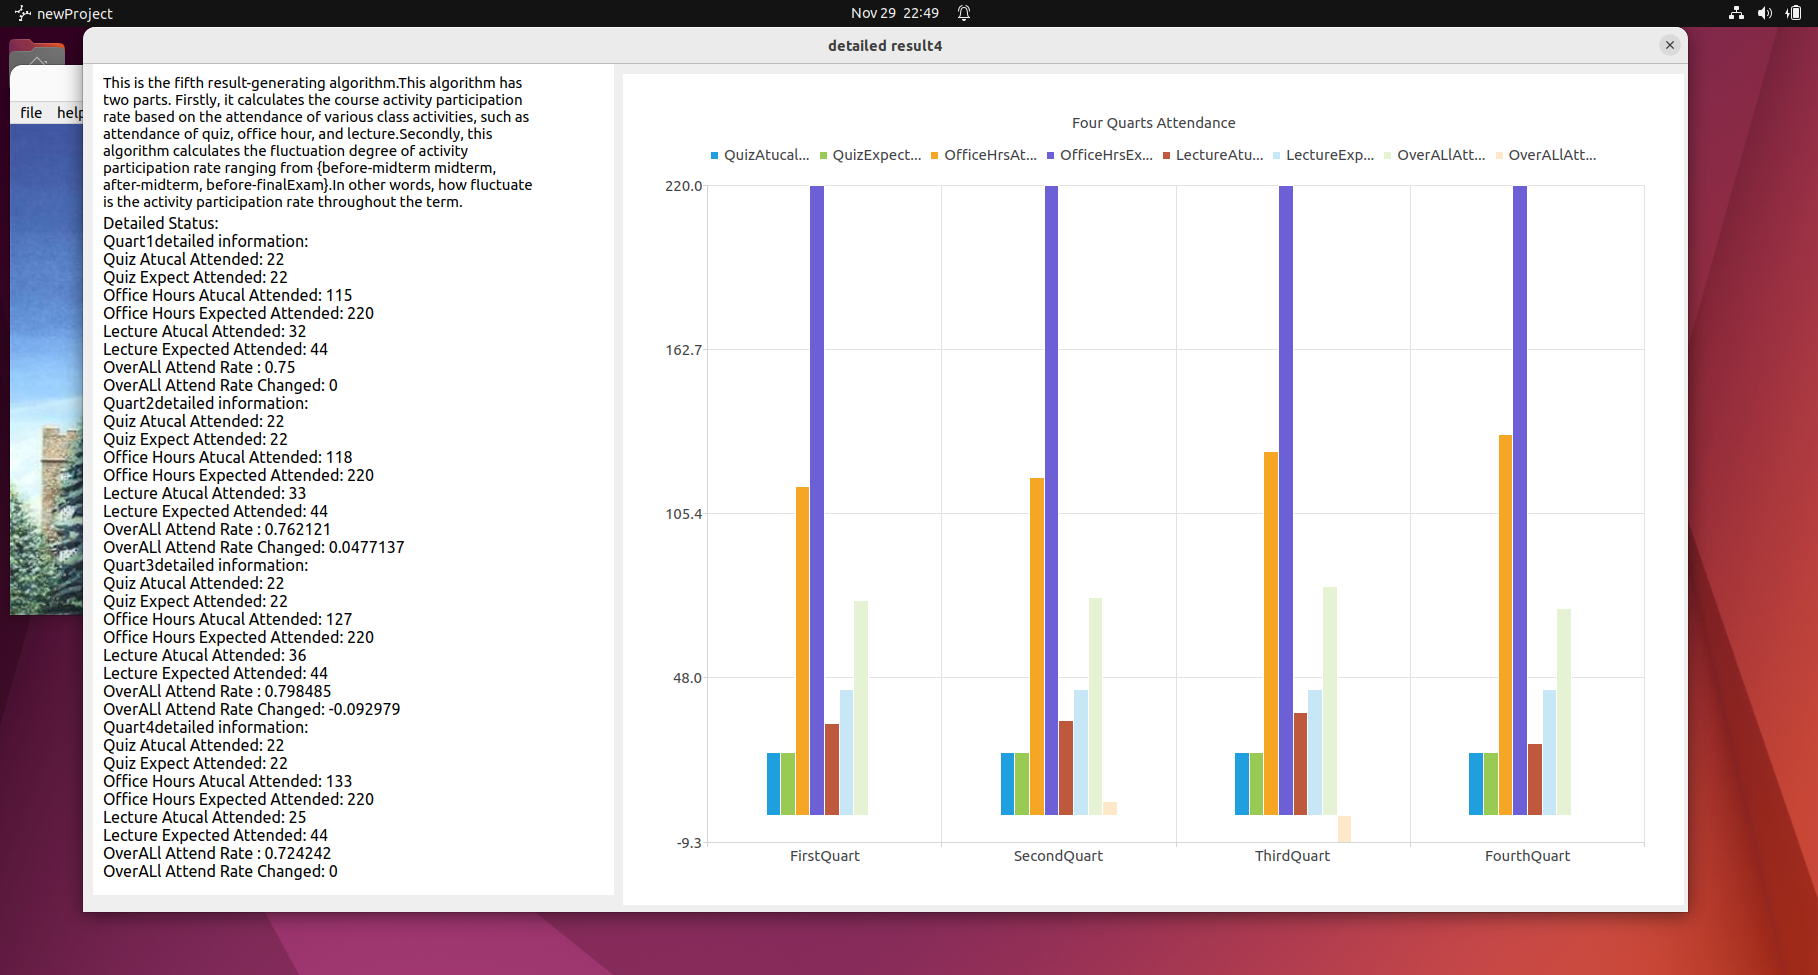Viewport: 1818px width, 975px height.
Task: Click the FirstQuart axis label
Action: click(x=824, y=856)
